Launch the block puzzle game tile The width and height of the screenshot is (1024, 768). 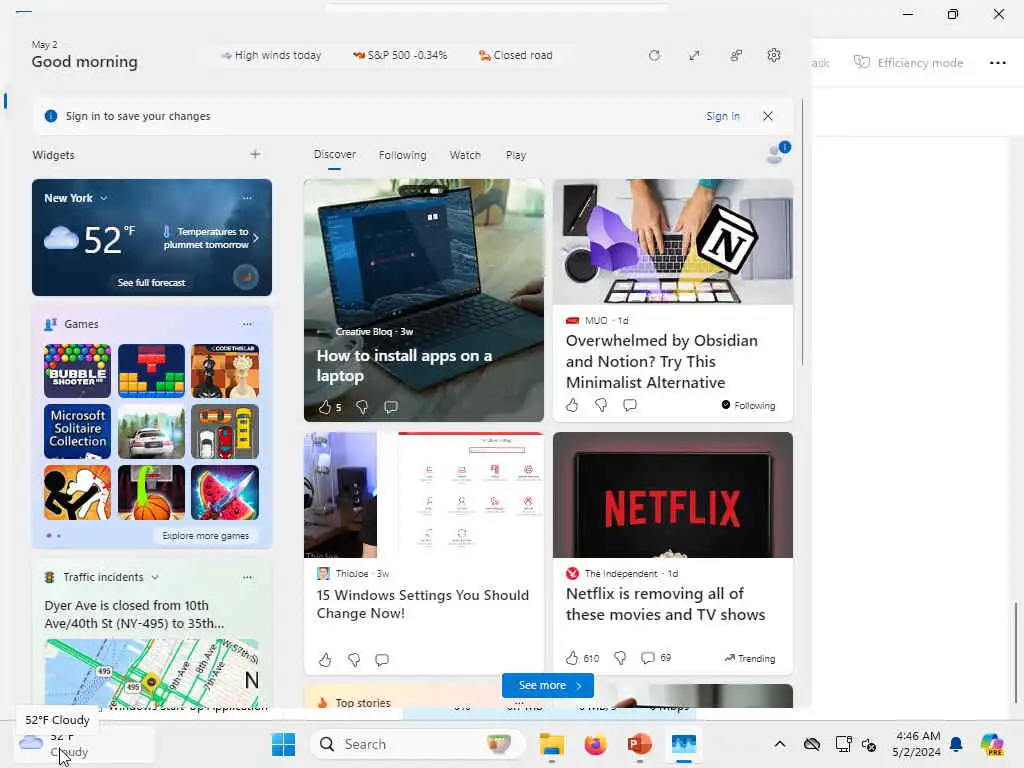pos(152,371)
